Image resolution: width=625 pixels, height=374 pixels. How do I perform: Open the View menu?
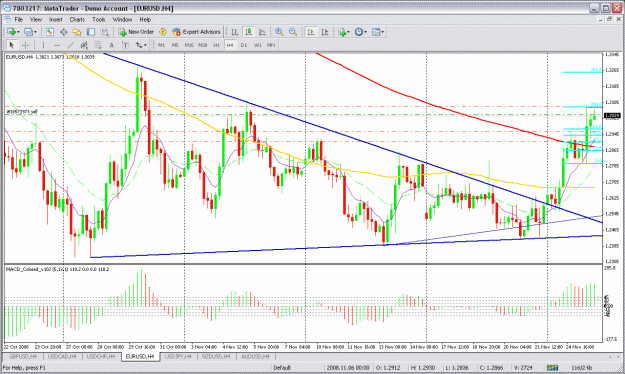[x=35, y=19]
